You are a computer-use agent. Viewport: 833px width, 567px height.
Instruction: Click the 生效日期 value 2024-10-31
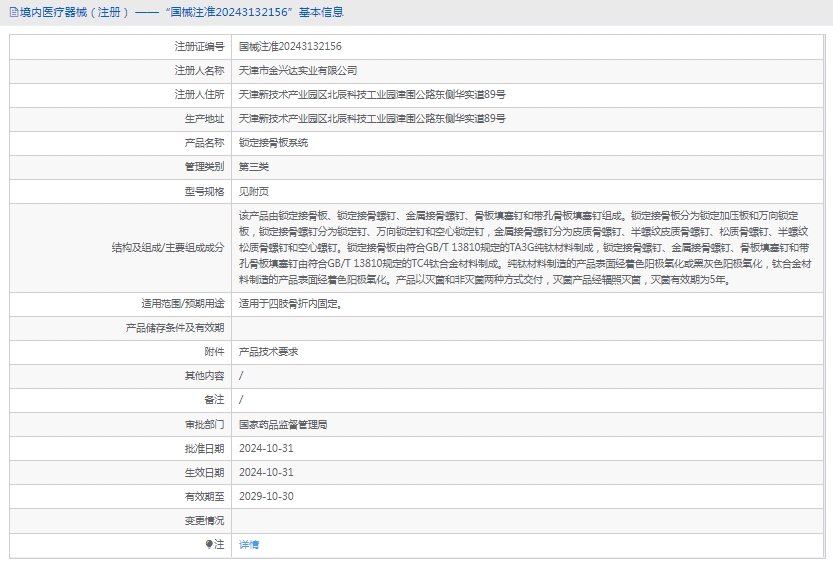[x=266, y=472]
